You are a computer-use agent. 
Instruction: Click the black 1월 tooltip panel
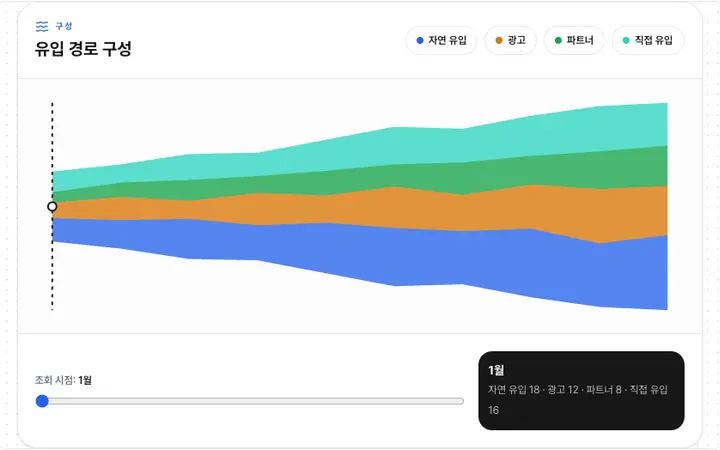click(x=581, y=391)
